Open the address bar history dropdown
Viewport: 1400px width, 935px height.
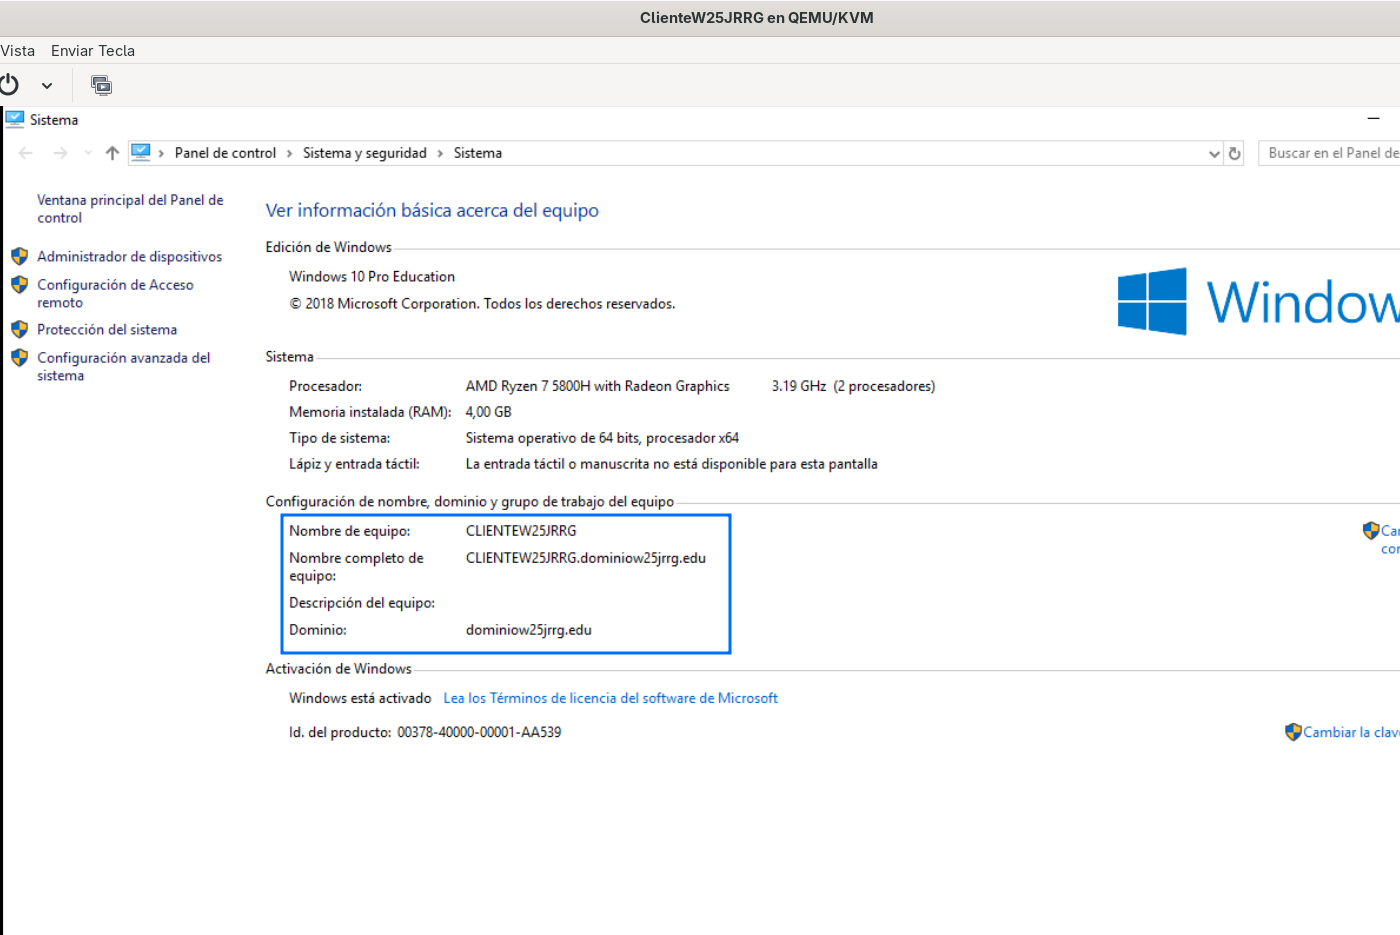point(1214,154)
